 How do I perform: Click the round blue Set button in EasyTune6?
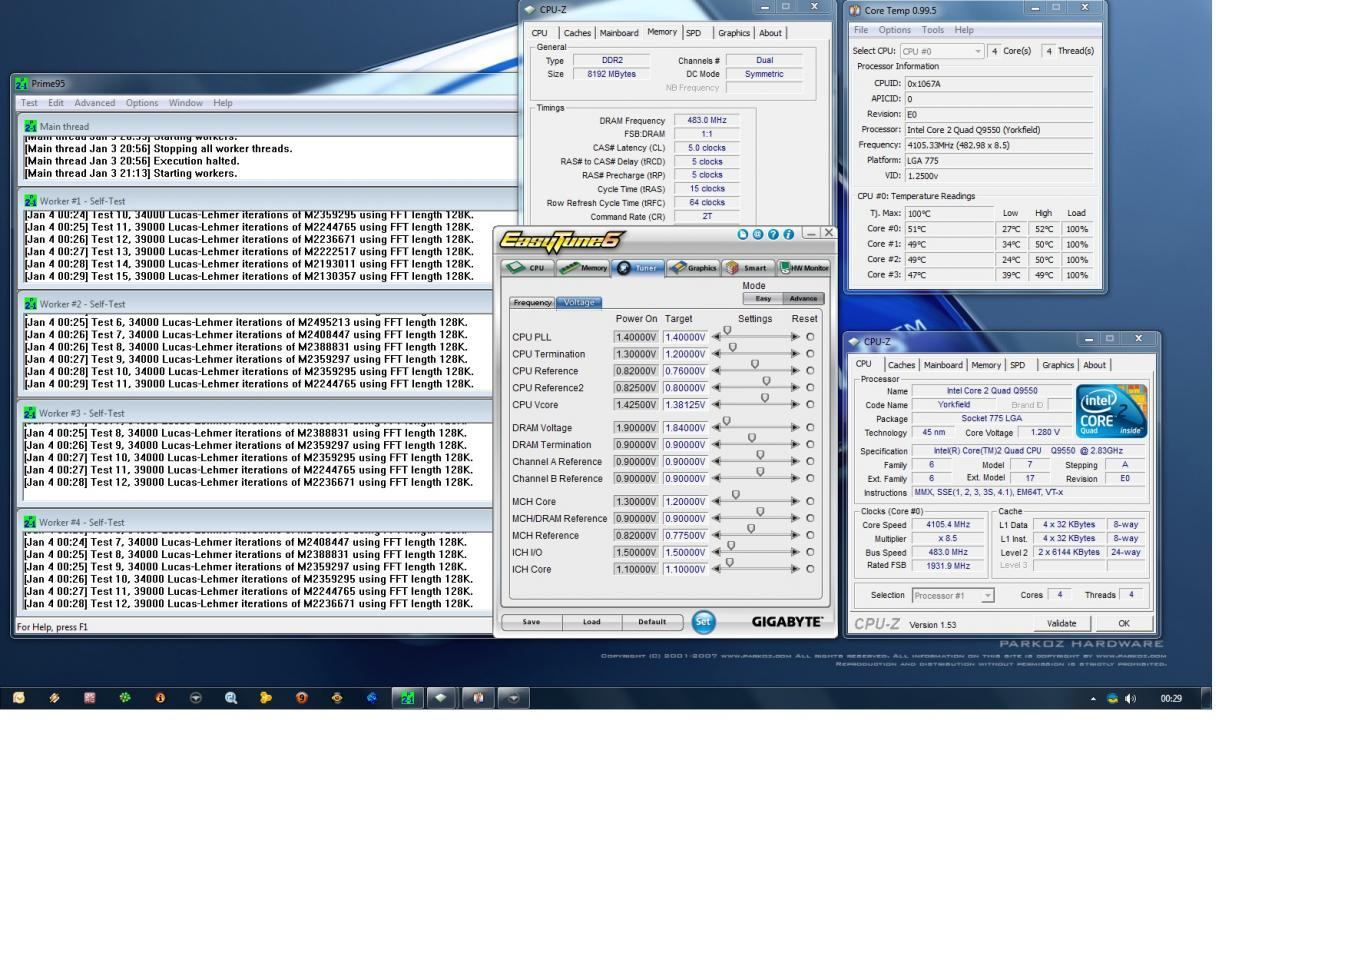pyautogui.click(x=703, y=622)
